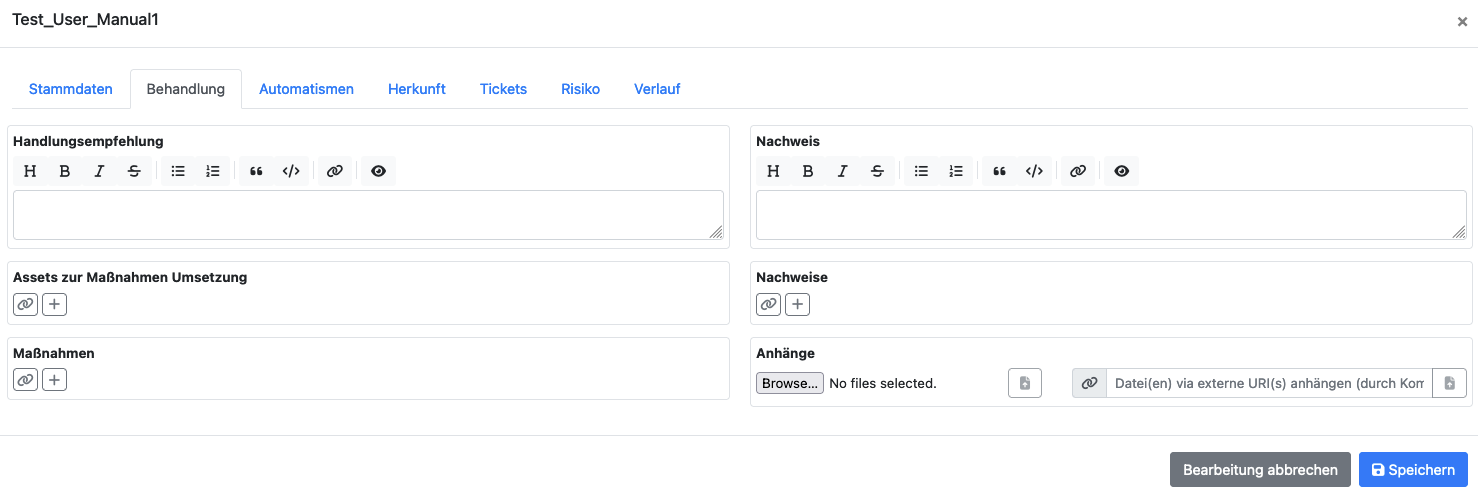Insert hyperlink in Nachweis editor

[x=1078, y=171]
